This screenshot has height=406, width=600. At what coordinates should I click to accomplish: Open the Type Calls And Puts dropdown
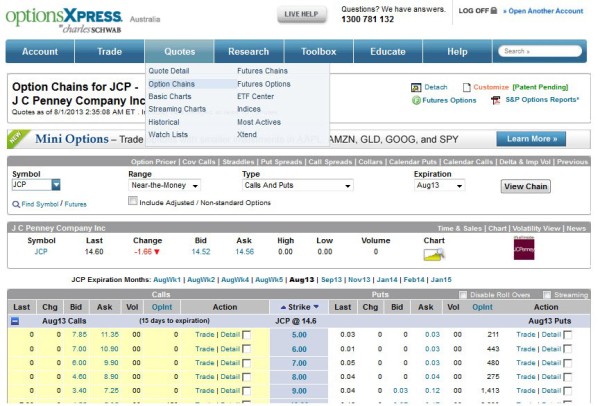coord(298,186)
